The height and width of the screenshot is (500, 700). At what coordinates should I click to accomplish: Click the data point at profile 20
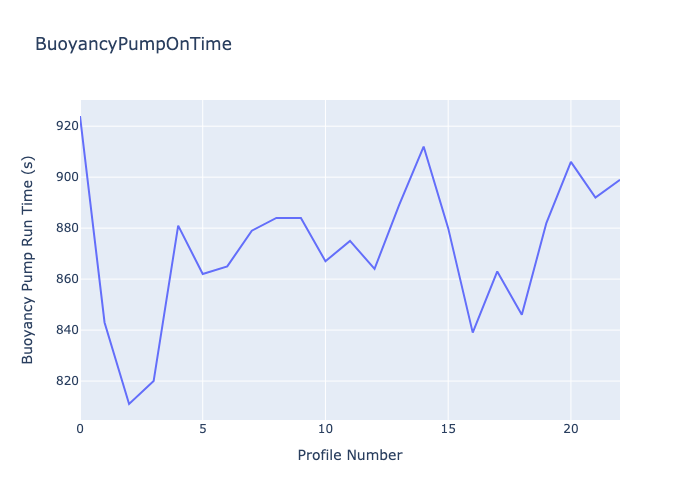571,162
